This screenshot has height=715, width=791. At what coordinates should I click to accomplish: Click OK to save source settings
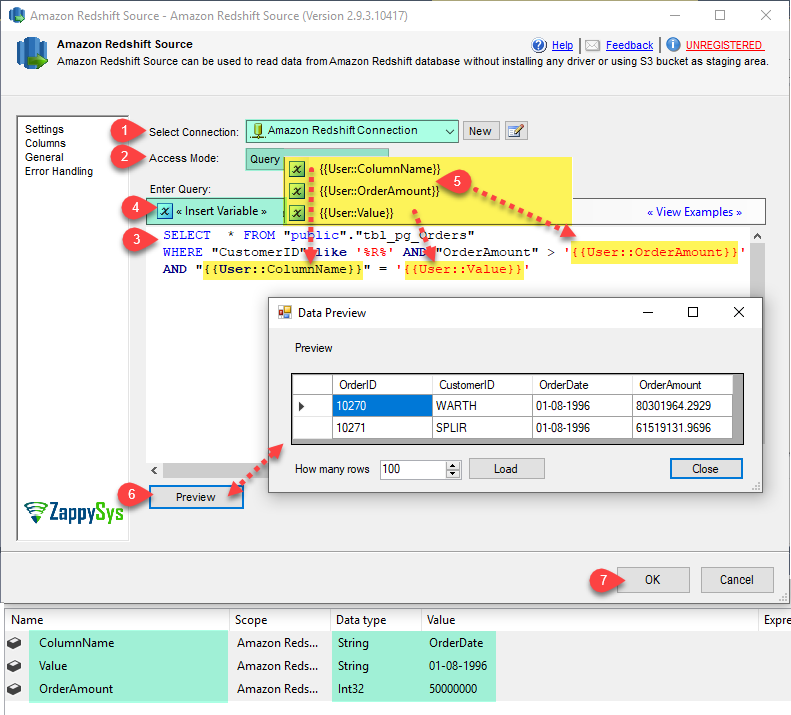point(653,580)
